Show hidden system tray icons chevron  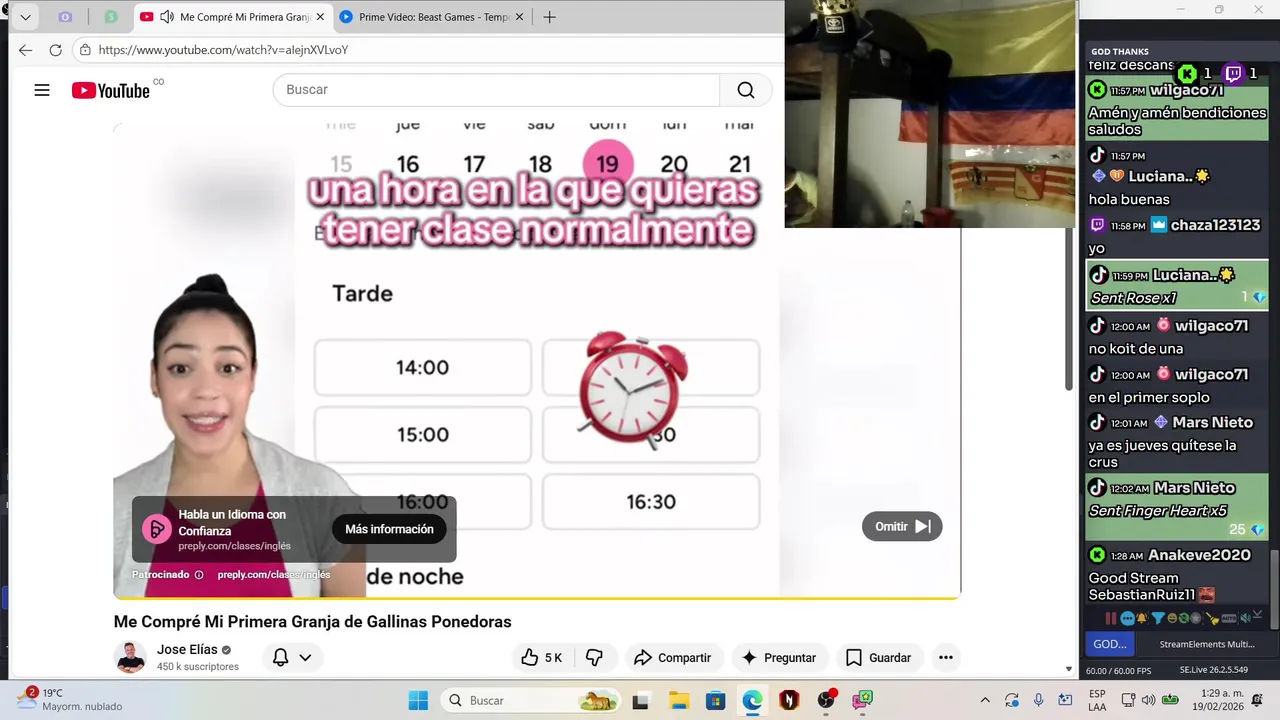tap(985, 700)
